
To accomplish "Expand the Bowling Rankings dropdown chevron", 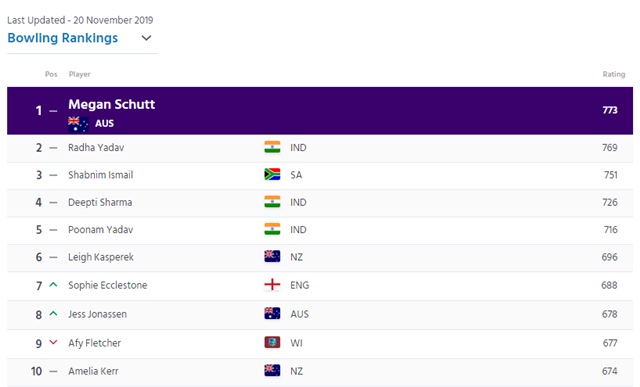I will pyautogui.click(x=146, y=38).
